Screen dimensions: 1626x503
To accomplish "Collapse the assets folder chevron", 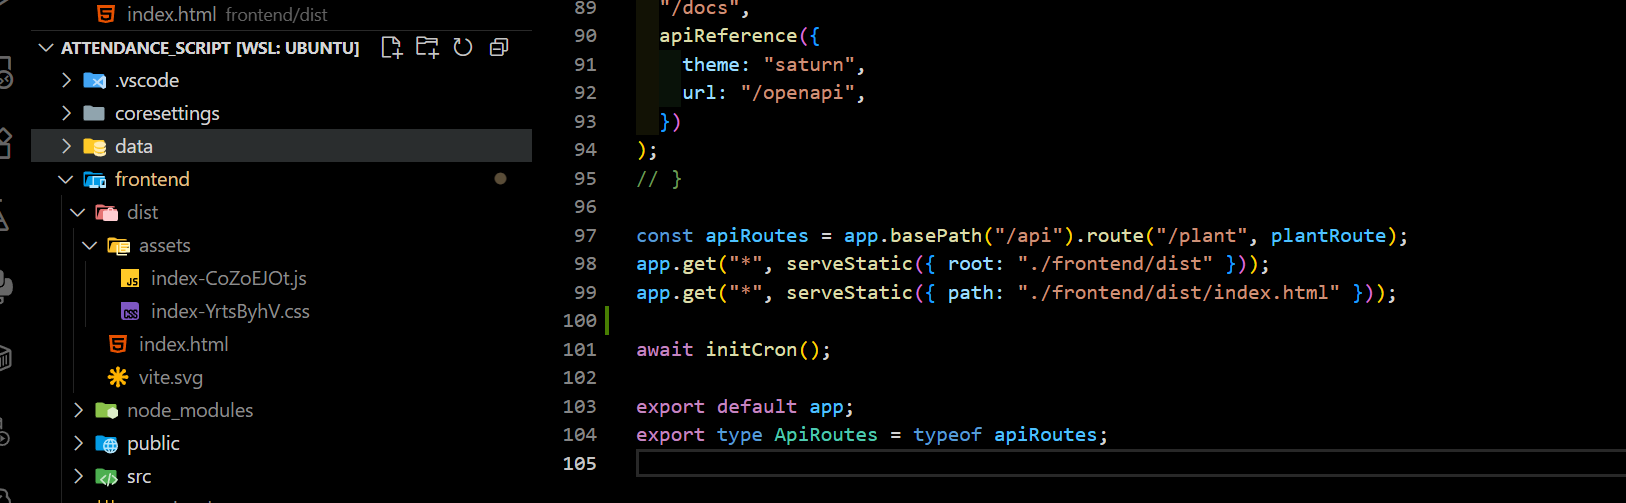I will click(x=90, y=245).
